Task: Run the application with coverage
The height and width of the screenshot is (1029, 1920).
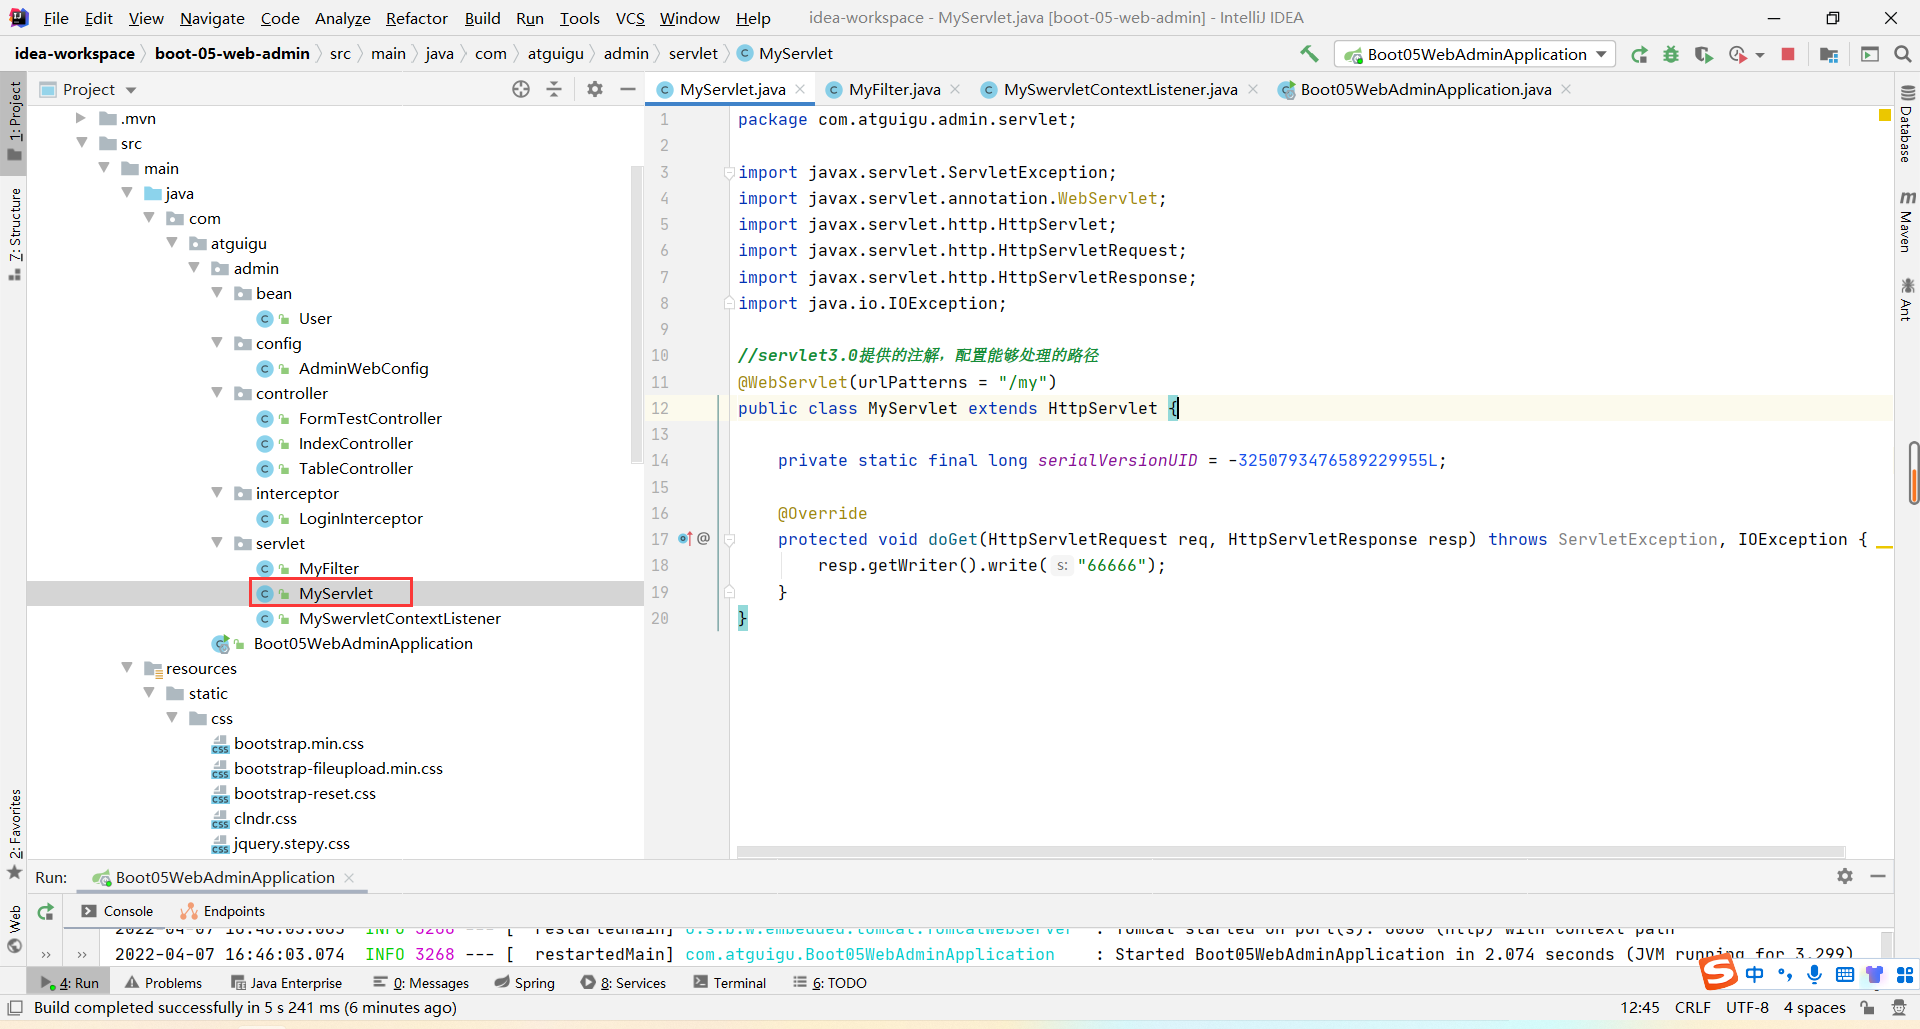Action: pyautogui.click(x=1703, y=55)
